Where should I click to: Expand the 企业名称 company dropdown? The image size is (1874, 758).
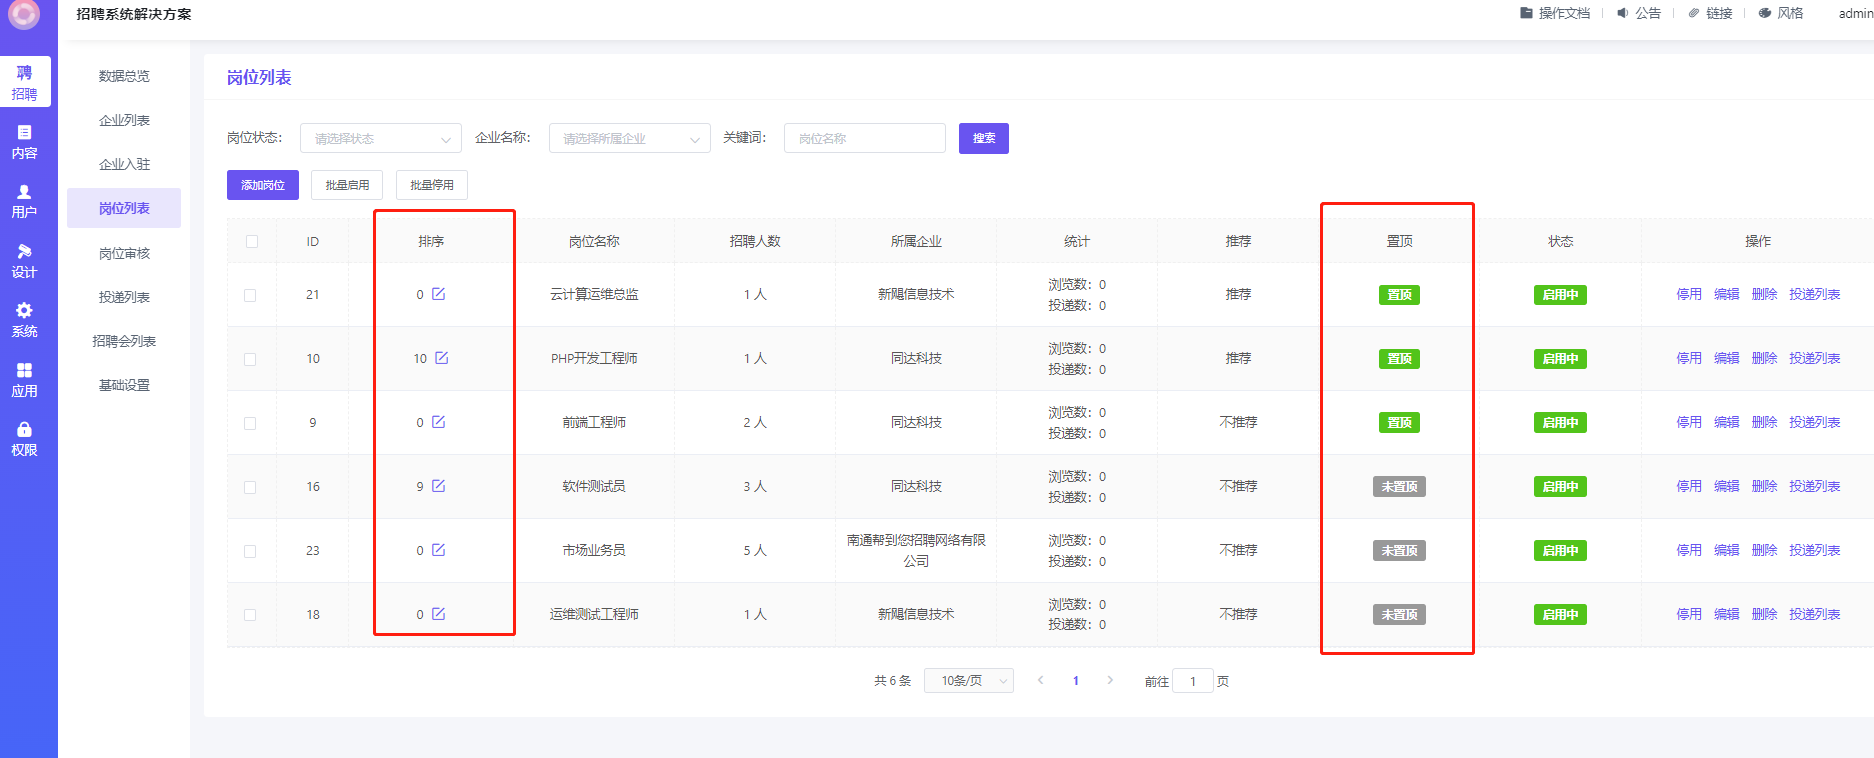click(629, 138)
